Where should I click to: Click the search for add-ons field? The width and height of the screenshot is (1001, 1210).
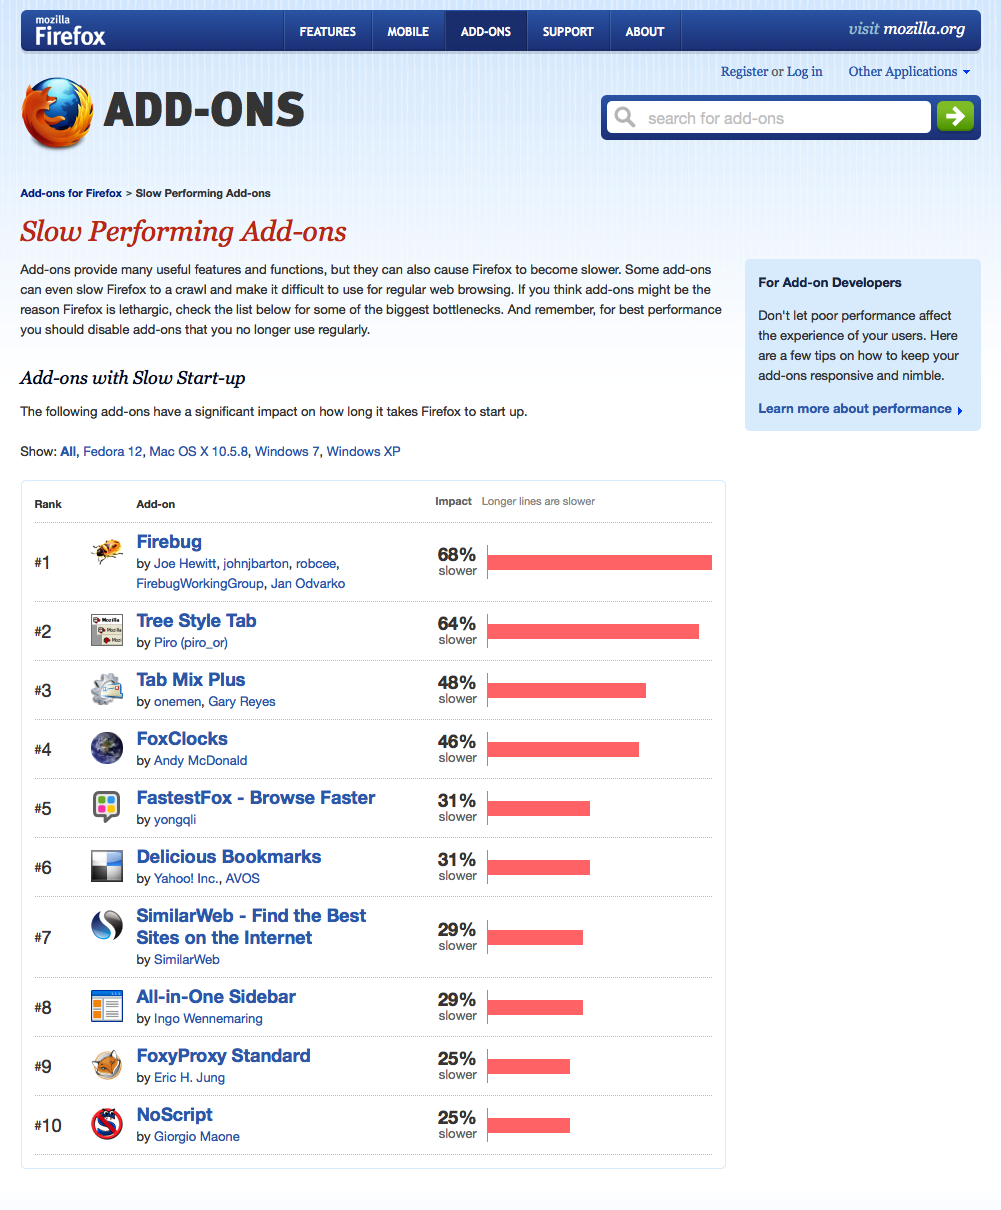click(780, 118)
